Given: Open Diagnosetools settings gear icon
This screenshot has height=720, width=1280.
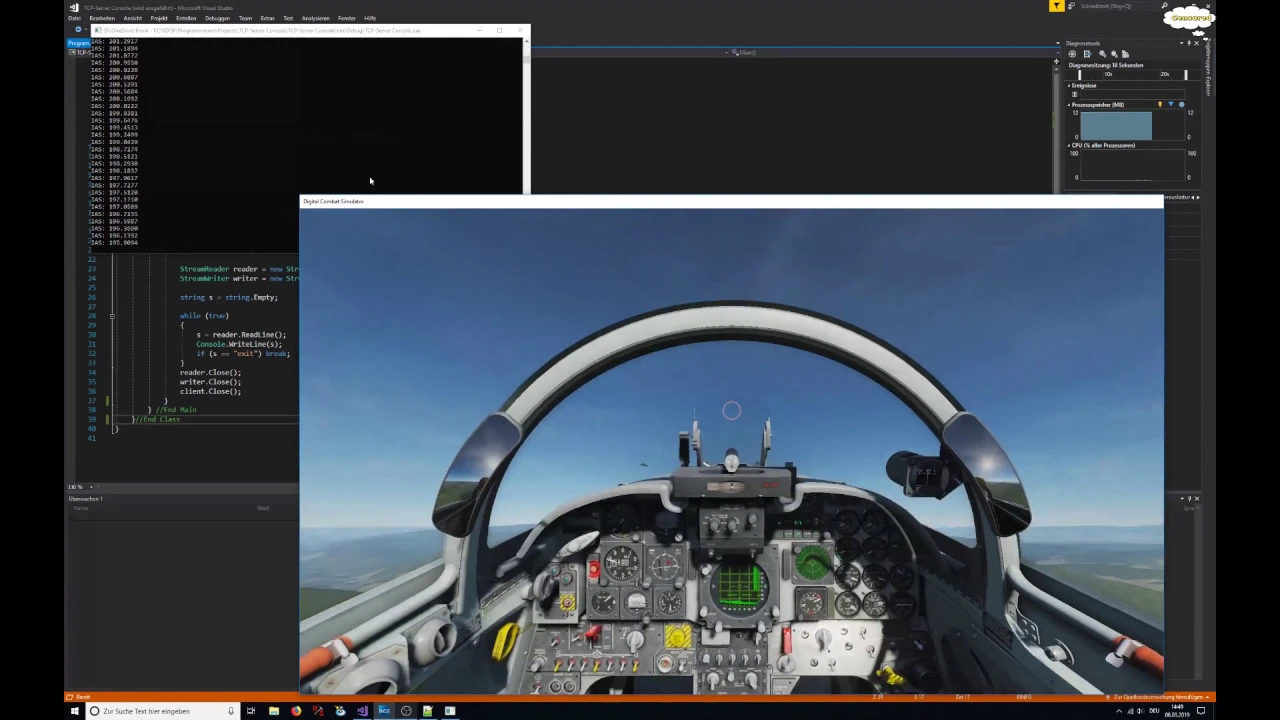Looking at the screenshot, I should click(x=1072, y=54).
